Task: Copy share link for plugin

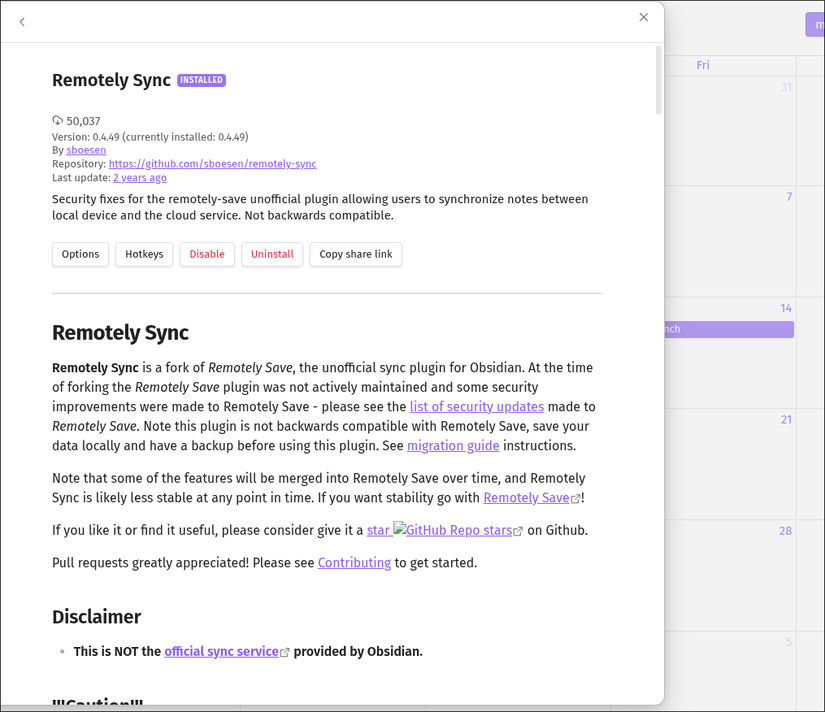Action: click(x=356, y=254)
